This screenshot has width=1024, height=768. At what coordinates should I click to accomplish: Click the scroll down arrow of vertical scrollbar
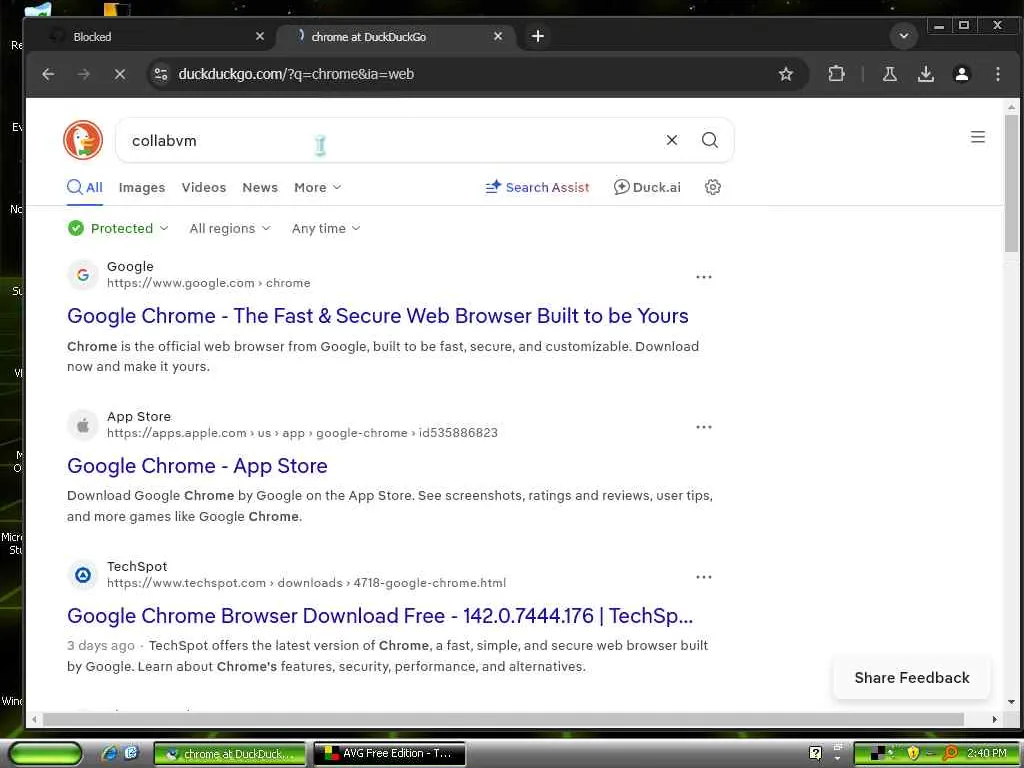pyautogui.click(x=1011, y=702)
